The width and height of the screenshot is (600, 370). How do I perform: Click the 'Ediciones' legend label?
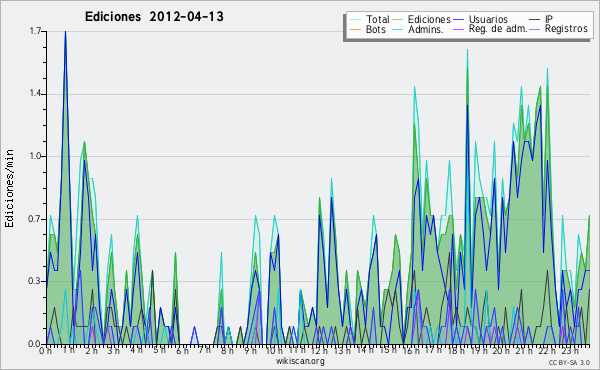[429, 19]
